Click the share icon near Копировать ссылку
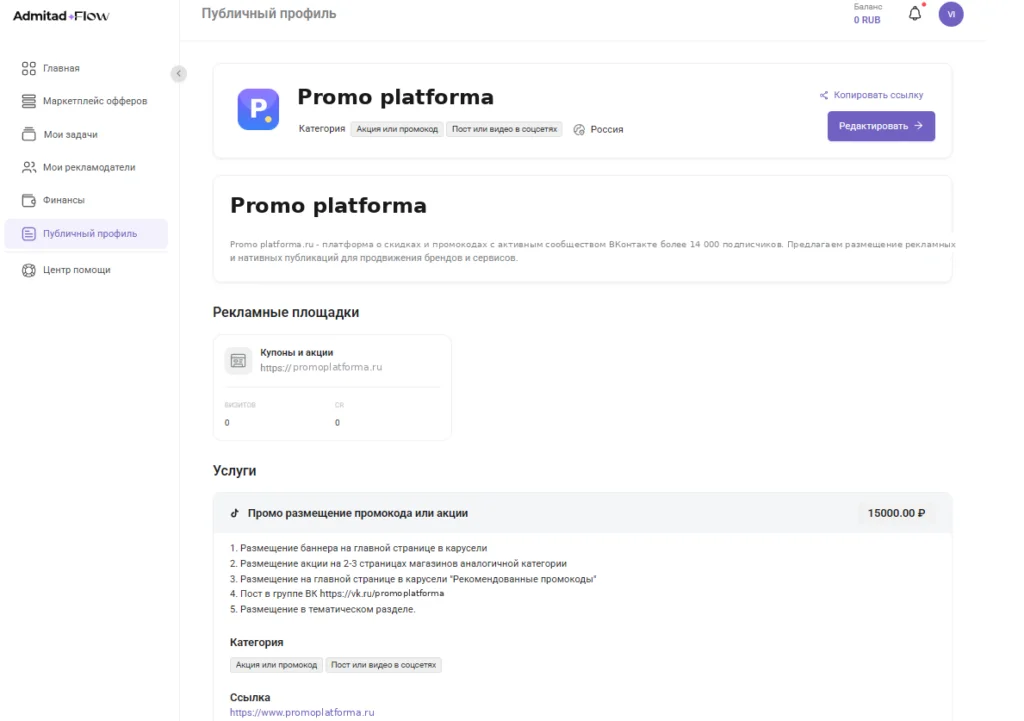The image size is (1024, 721). click(824, 95)
